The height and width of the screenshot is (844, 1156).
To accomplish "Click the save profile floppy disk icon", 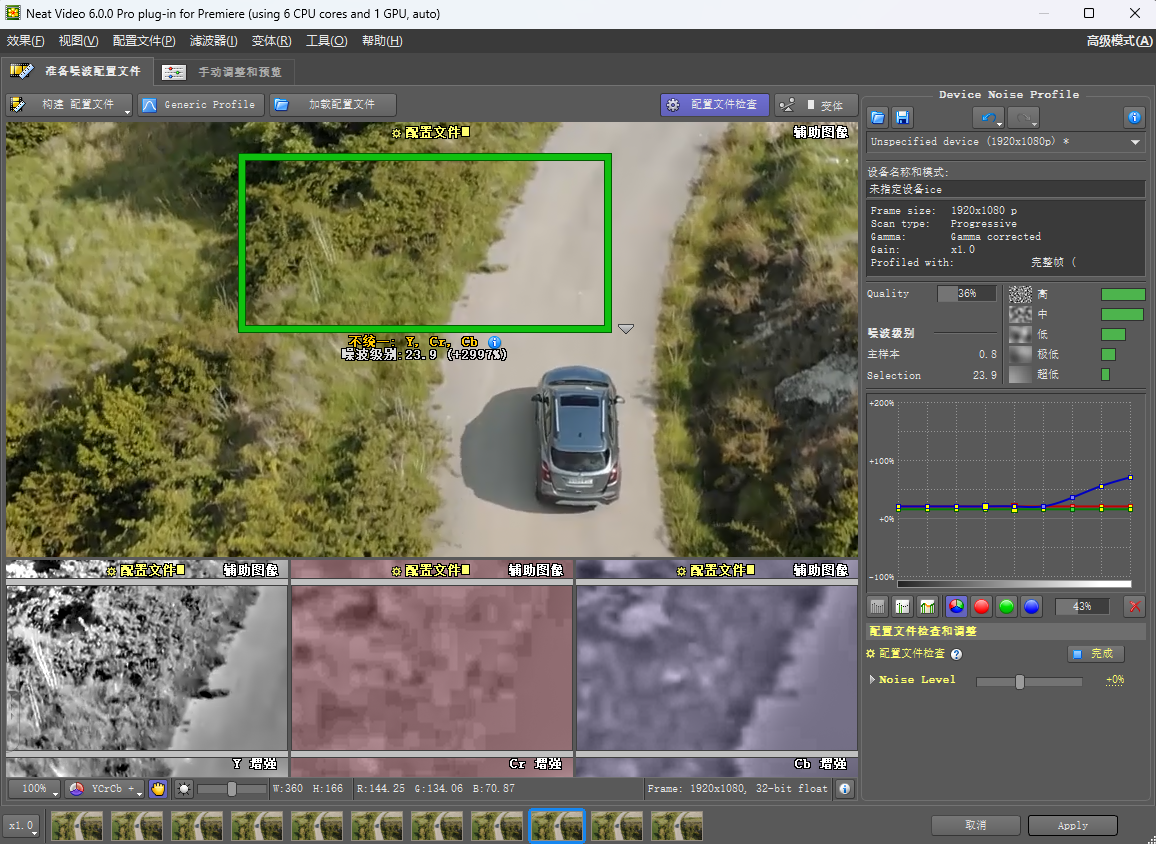I will (902, 118).
